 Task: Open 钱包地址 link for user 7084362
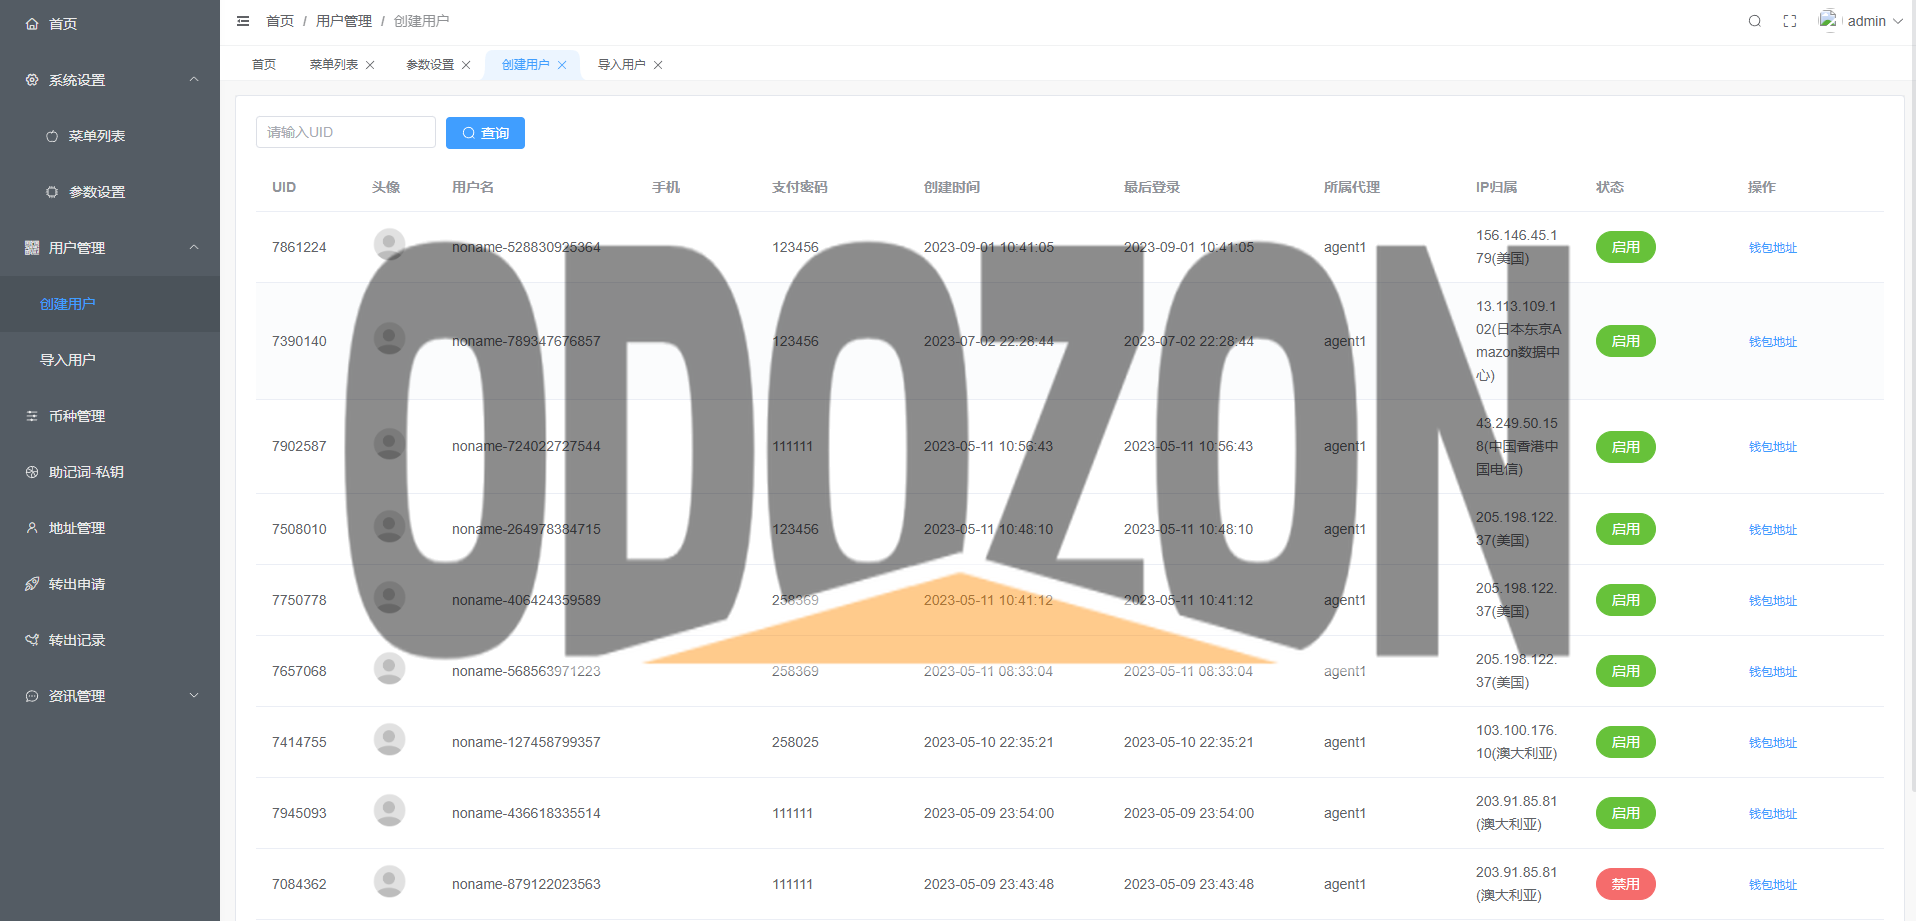[x=1772, y=885]
